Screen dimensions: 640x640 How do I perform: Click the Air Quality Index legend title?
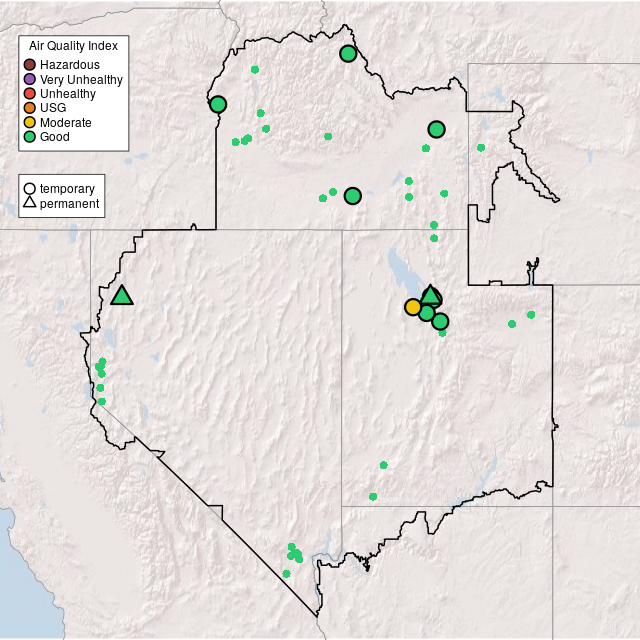click(74, 46)
